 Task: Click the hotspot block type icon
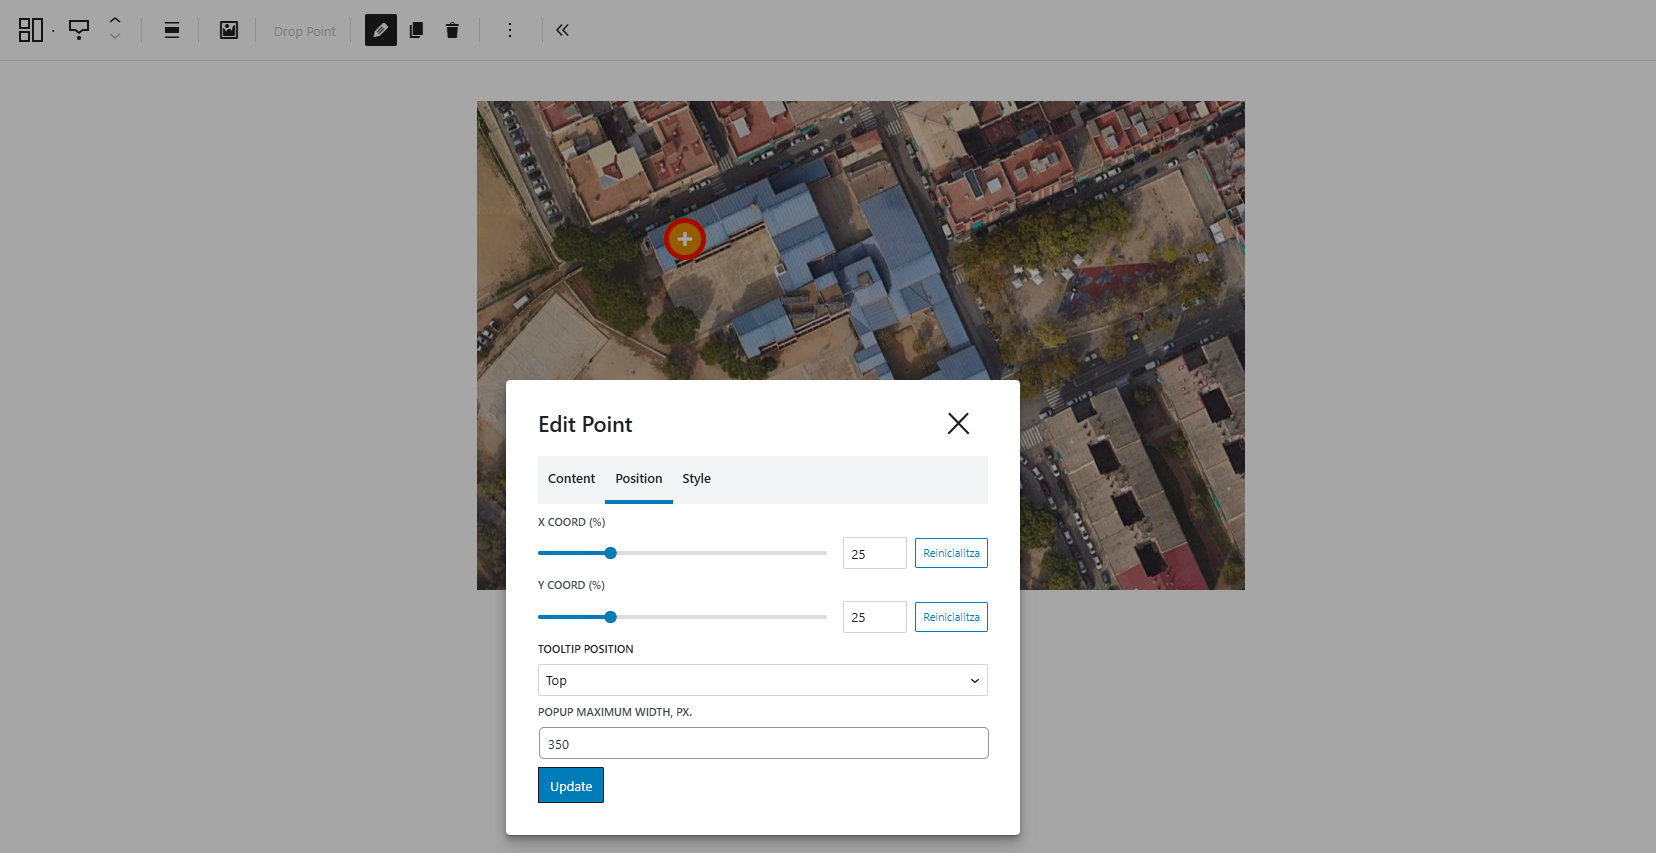(x=79, y=30)
